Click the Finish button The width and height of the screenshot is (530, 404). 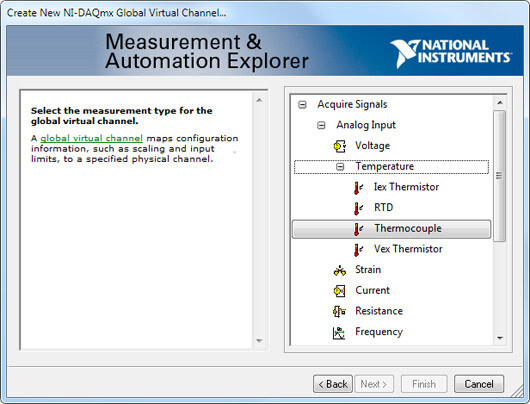pyautogui.click(x=424, y=384)
